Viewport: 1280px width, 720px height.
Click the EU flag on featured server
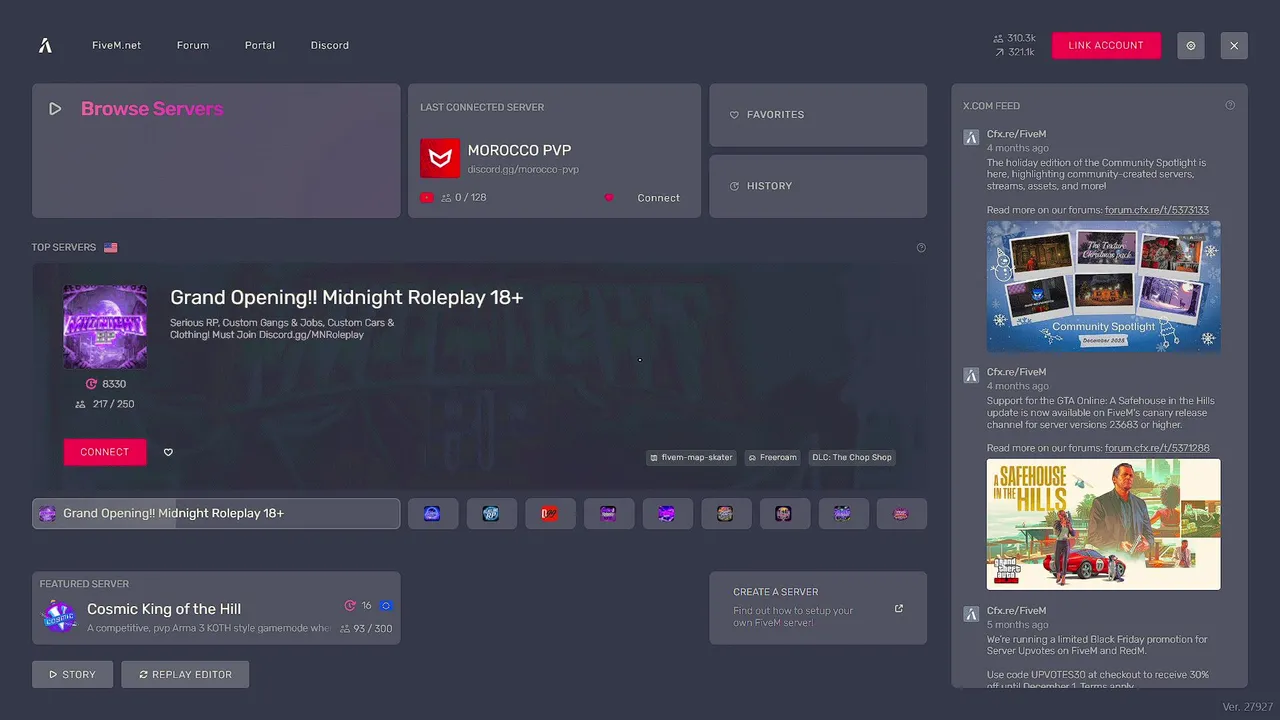(386, 605)
